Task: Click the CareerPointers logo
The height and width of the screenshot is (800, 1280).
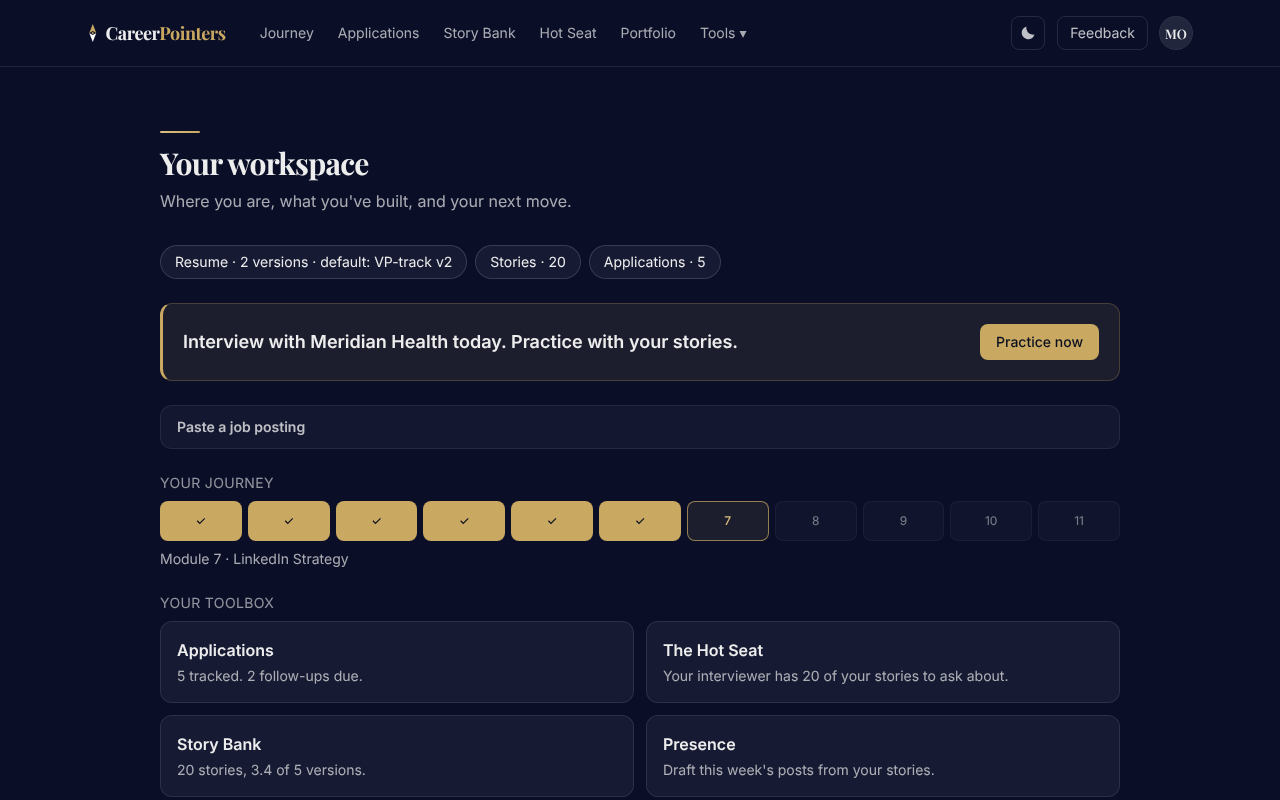Action: click(157, 33)
